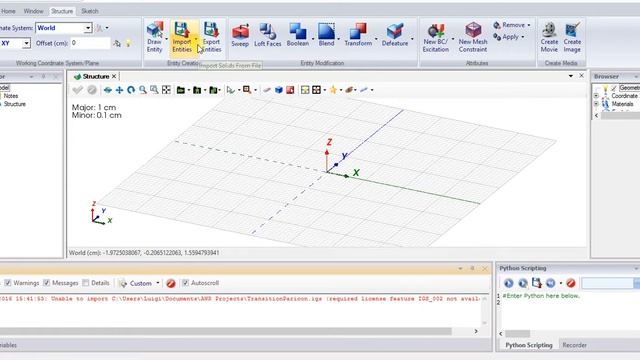This screenshot has height=360, width=640.
Task: Close the Structure document tab
Action: (x=114, y=76)
